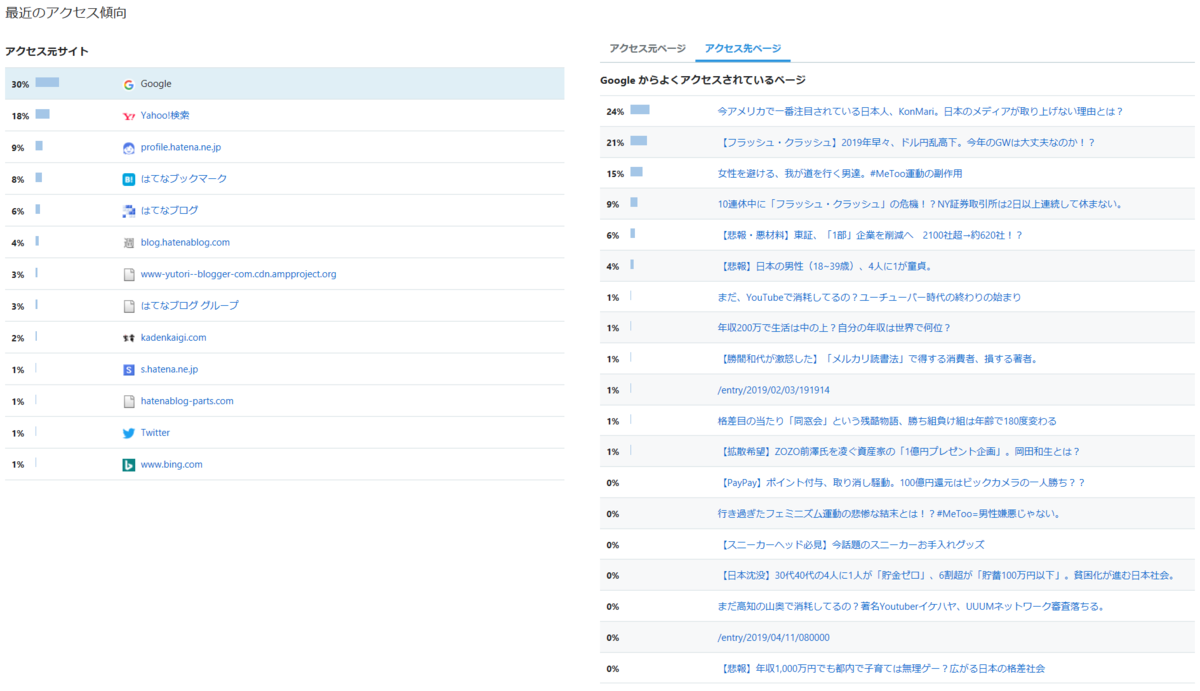The width and height of the screenshot is (1200, 691).
Task: Click the profile.hatena.ne.jp avatar icon
Action: [128, 148]
